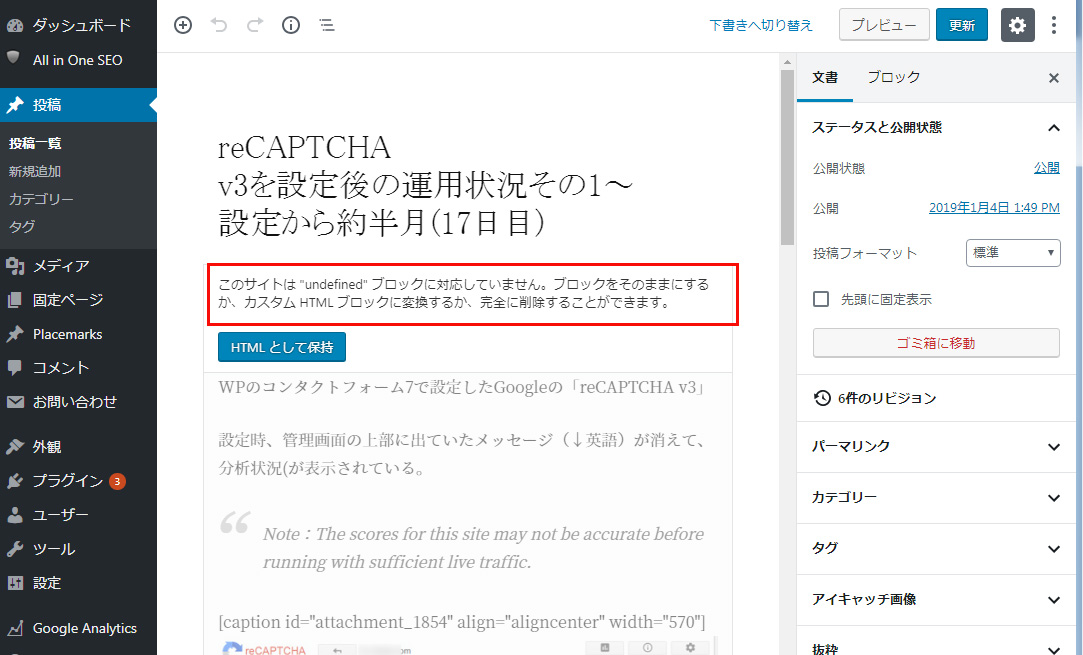
Task: Click the プラグイン plug icon
Action: [15, 481]
